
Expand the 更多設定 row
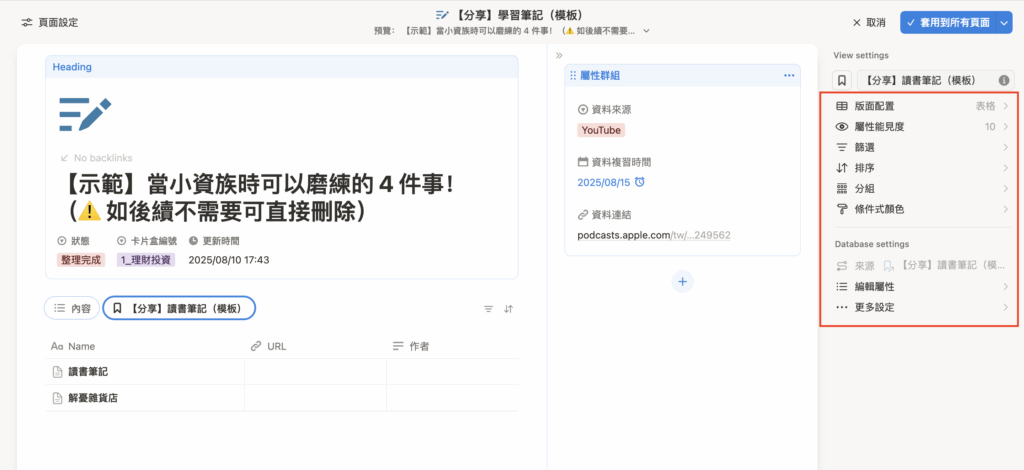click(x=920, y=307)
